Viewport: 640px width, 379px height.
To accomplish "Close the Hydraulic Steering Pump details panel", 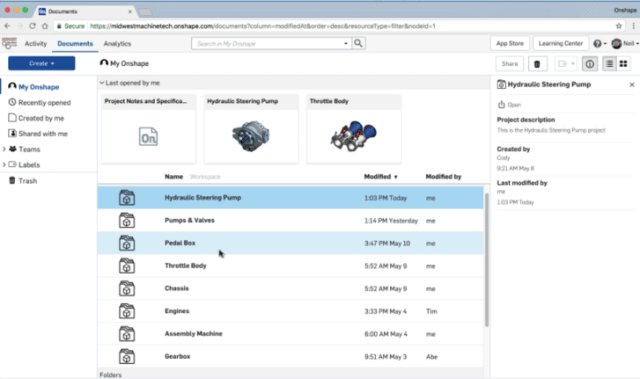I will coord(632,84).
